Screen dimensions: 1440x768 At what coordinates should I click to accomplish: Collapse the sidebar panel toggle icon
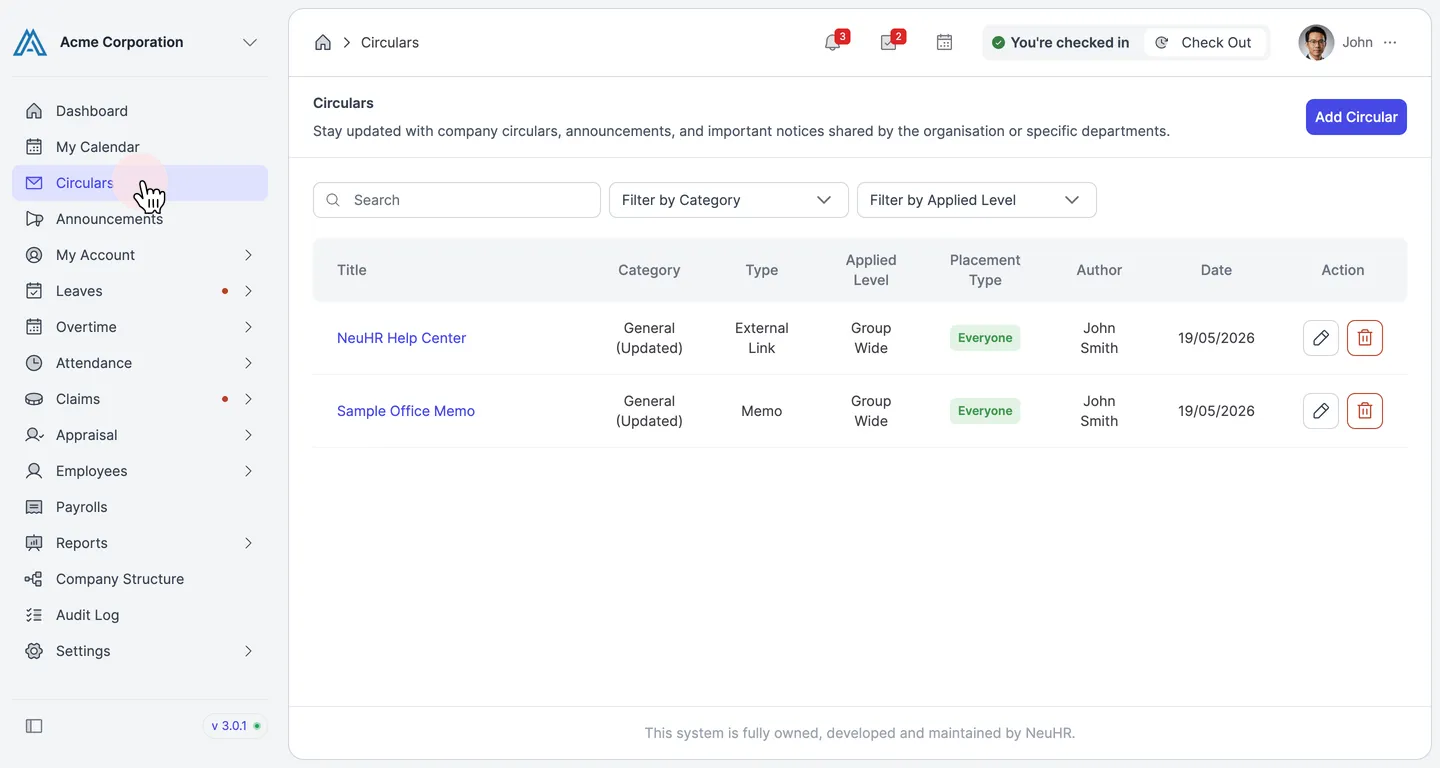coord(34,726)
